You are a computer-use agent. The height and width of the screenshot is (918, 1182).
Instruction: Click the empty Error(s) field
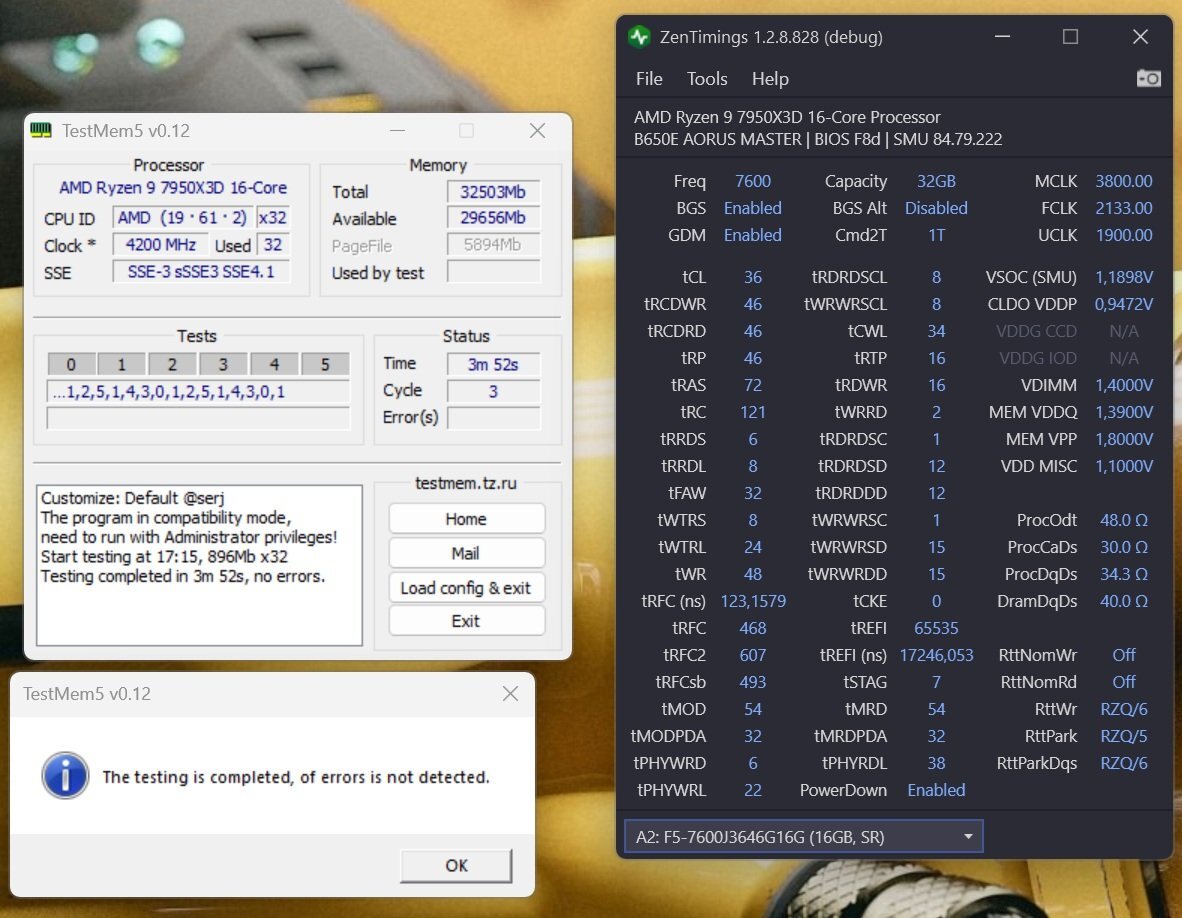click(494, 418)
